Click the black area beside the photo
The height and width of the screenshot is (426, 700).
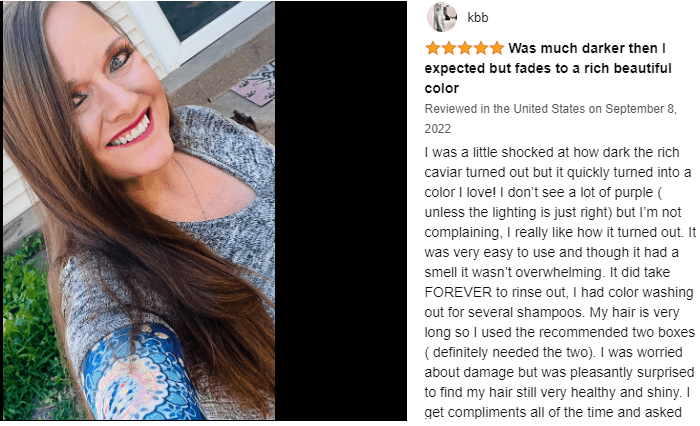click(x=341, y=210)
